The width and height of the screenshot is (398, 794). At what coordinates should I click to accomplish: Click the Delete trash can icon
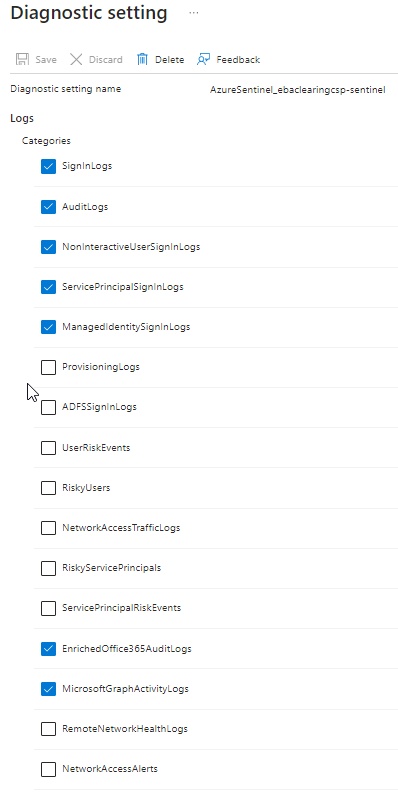(142, 59)
